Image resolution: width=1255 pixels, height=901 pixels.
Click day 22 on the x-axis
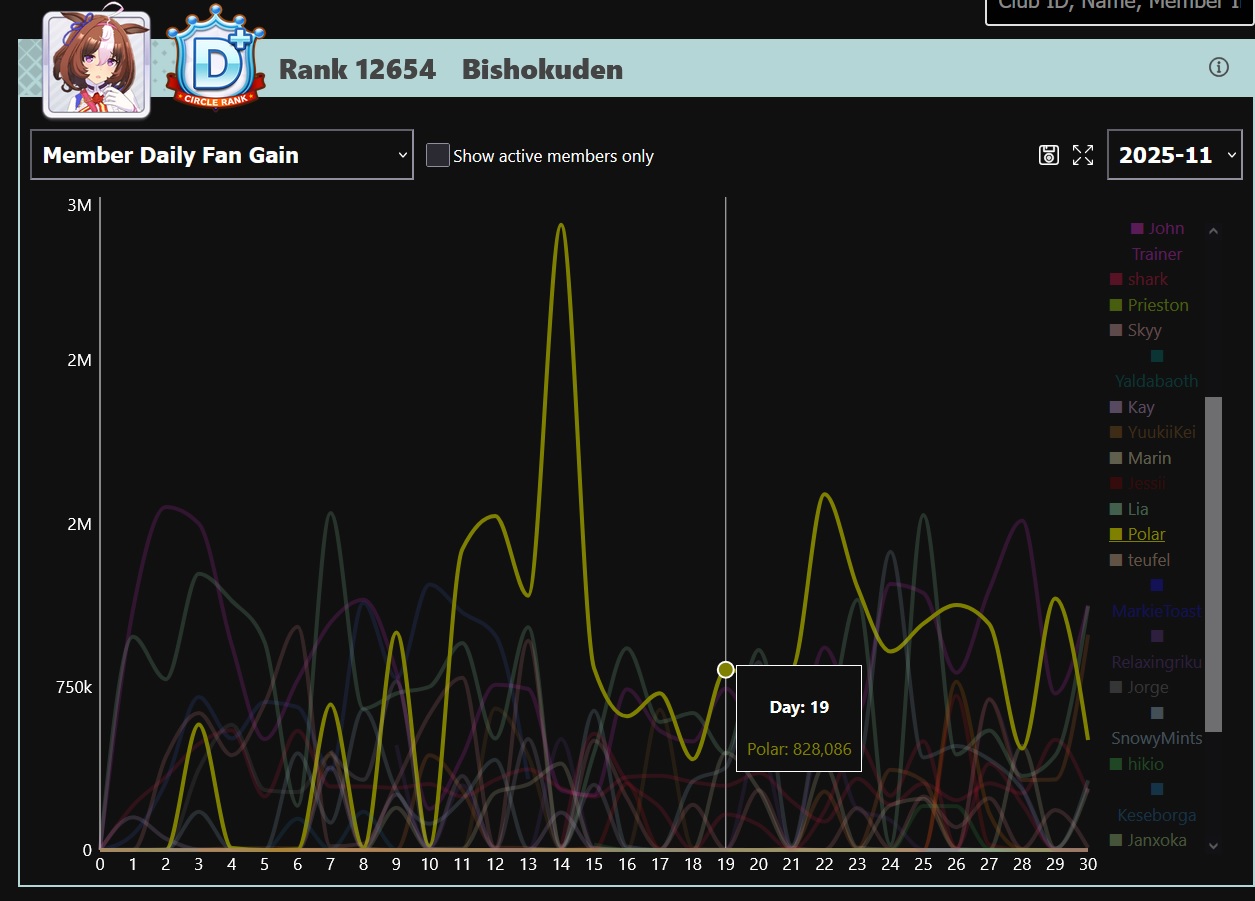(x=824, y=864)
